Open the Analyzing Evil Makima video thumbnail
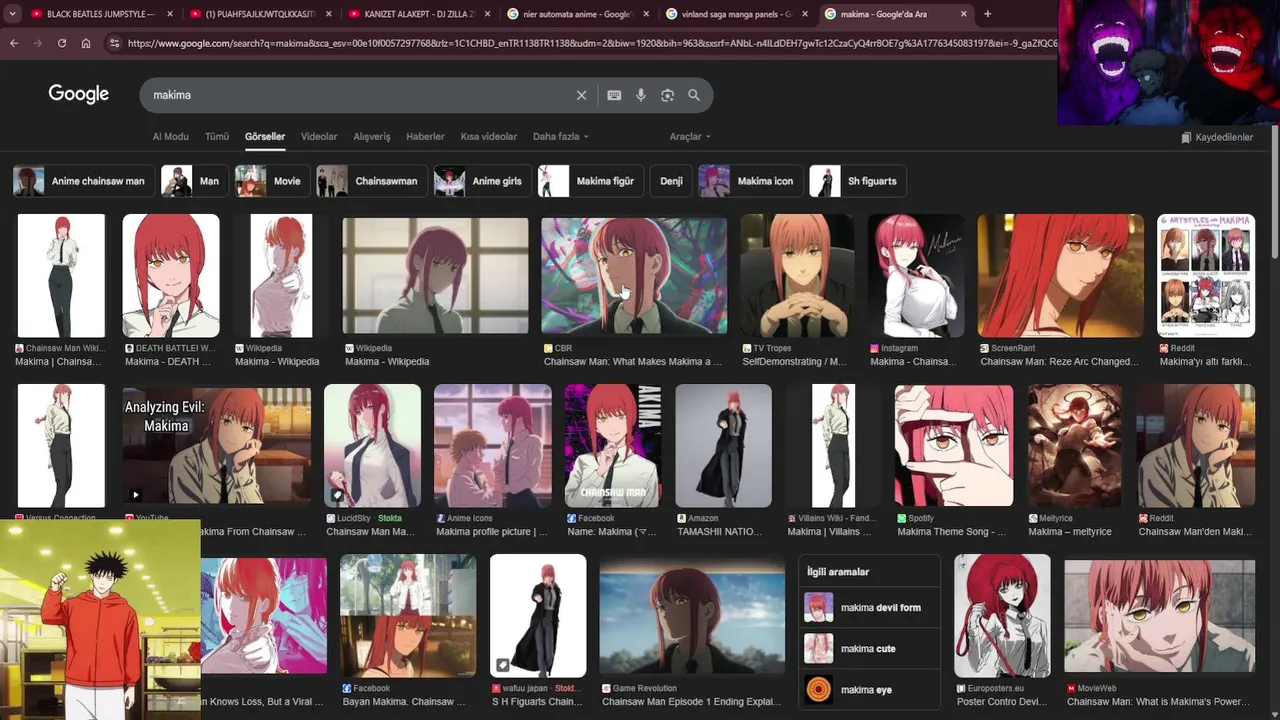The image size is (1280, 720). [x=217, y=445]
